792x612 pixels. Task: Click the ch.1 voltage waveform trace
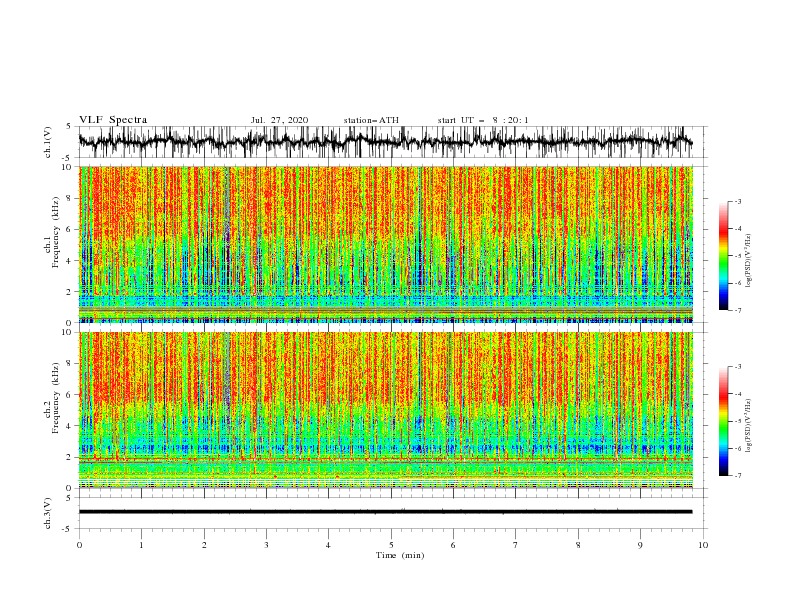[x=385, y=142]
